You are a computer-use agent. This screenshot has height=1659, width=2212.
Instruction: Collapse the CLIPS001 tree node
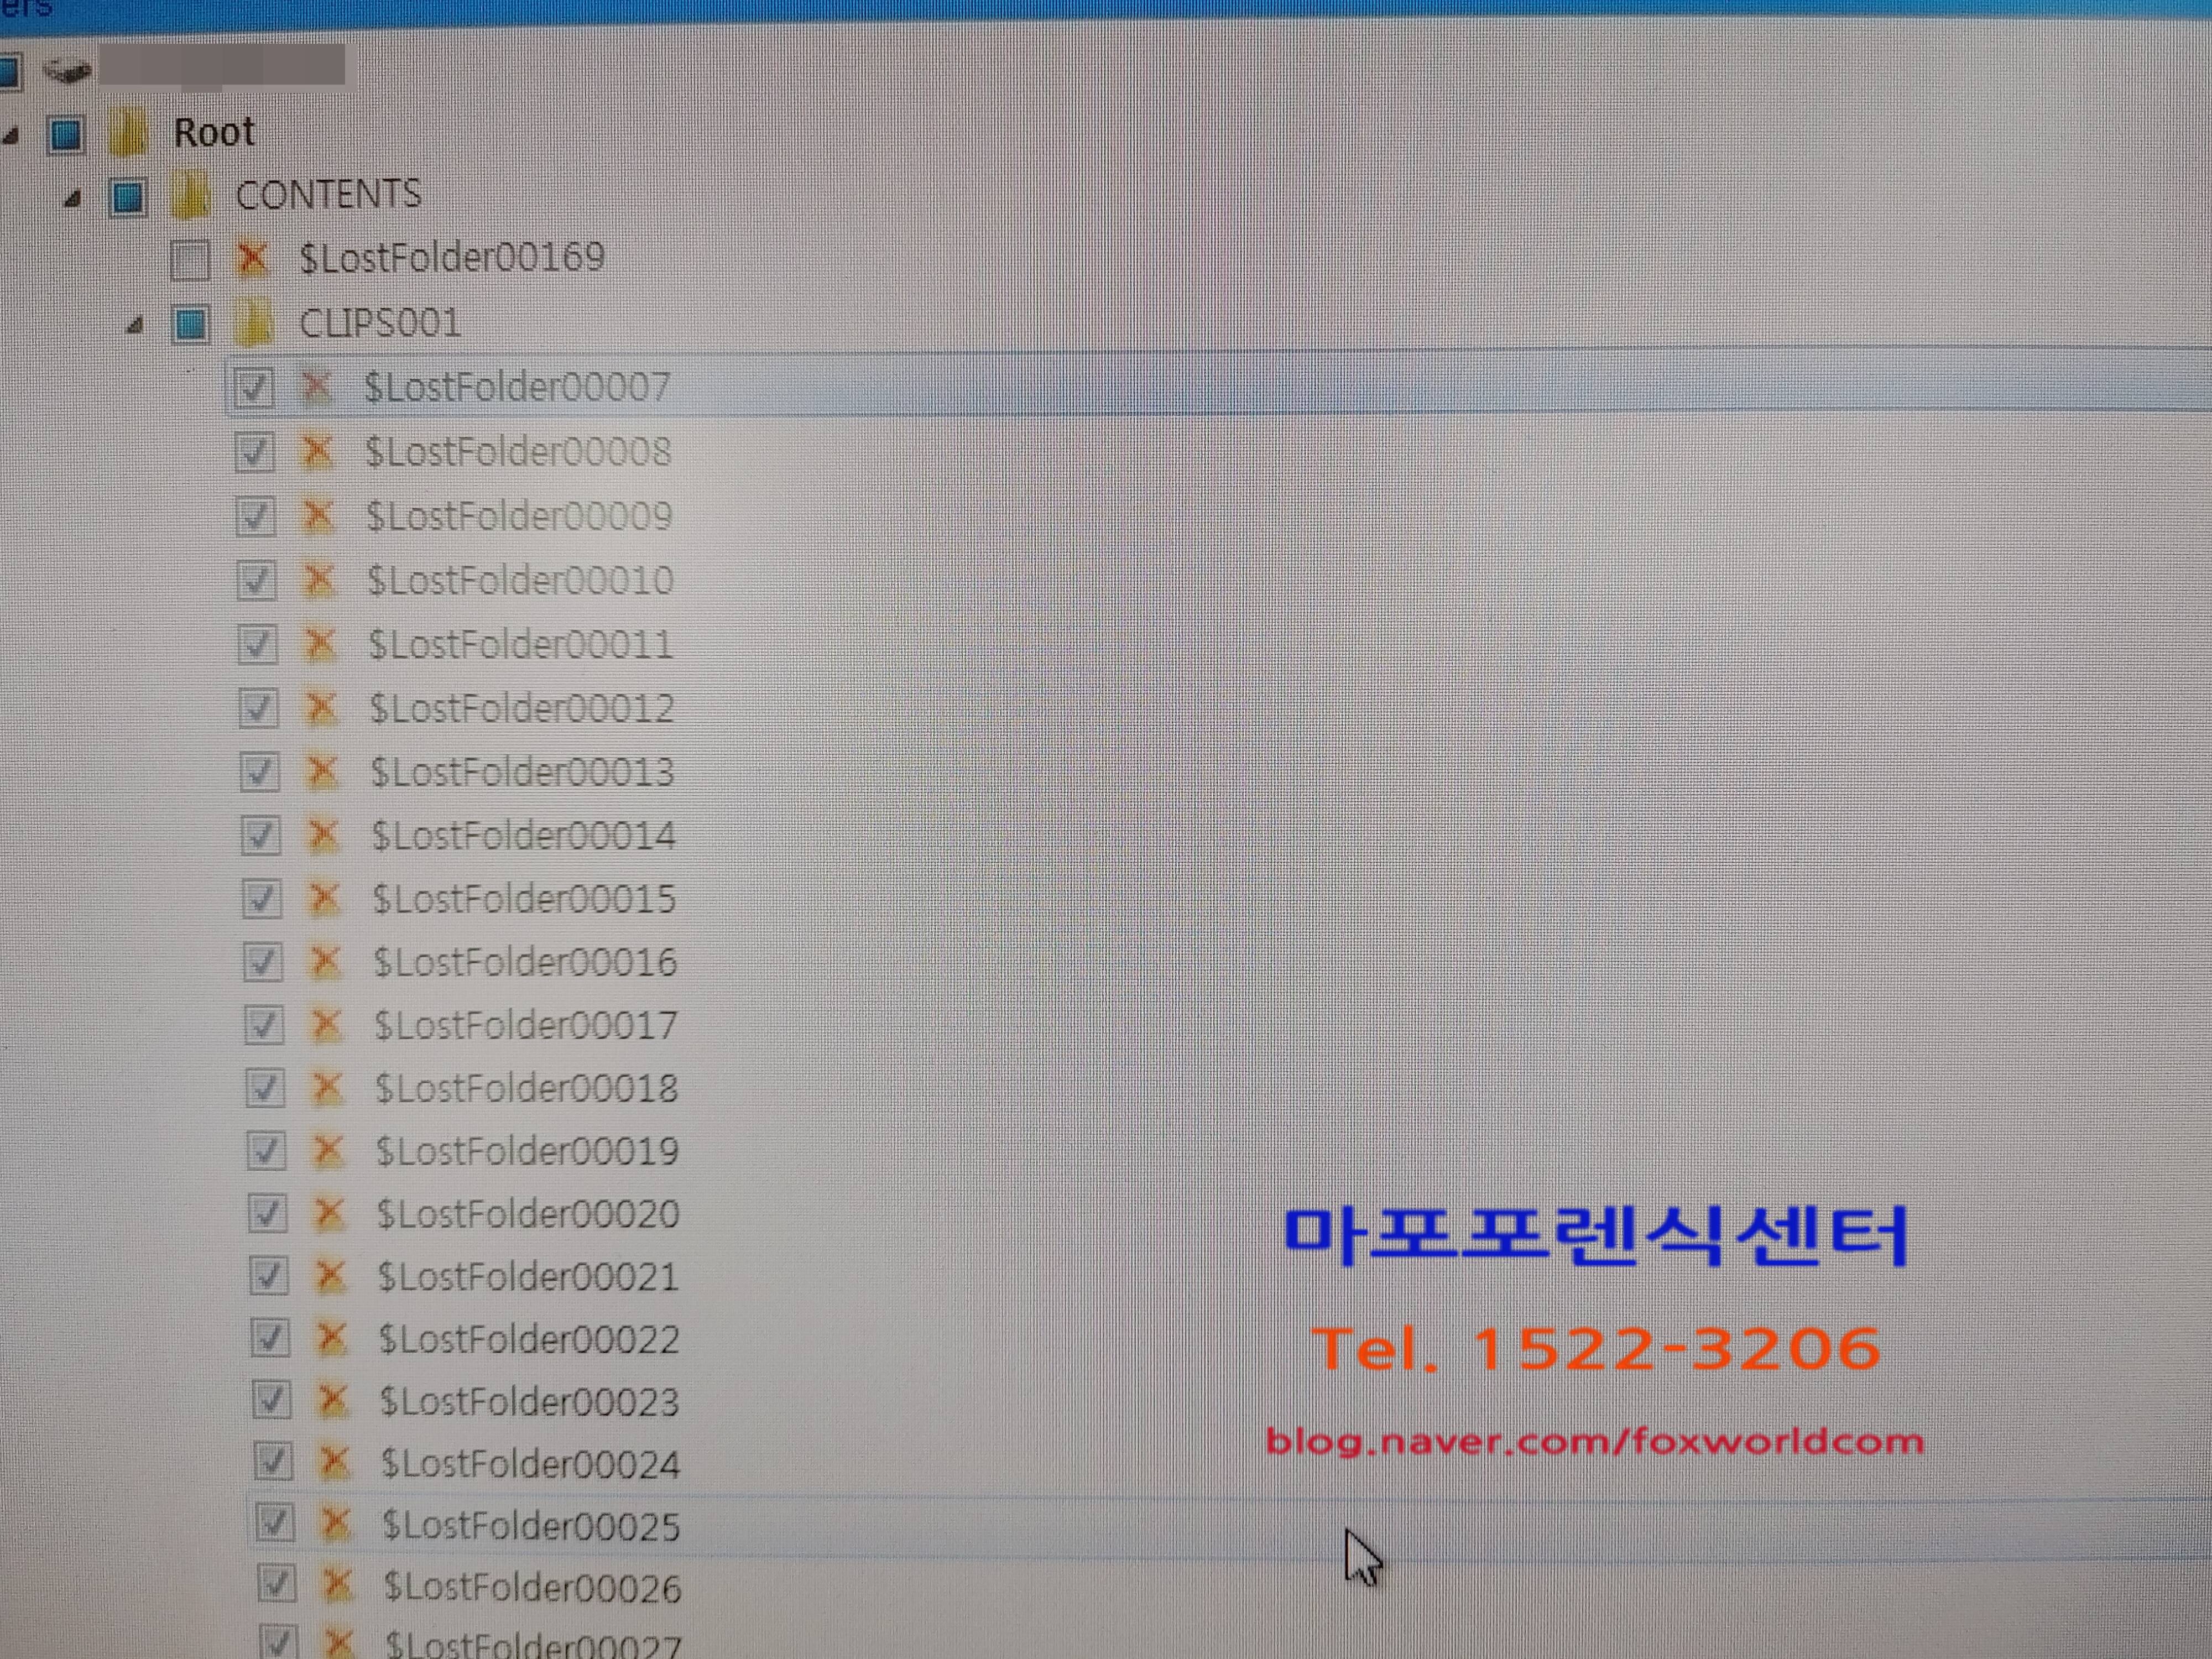tap(135, 325)
